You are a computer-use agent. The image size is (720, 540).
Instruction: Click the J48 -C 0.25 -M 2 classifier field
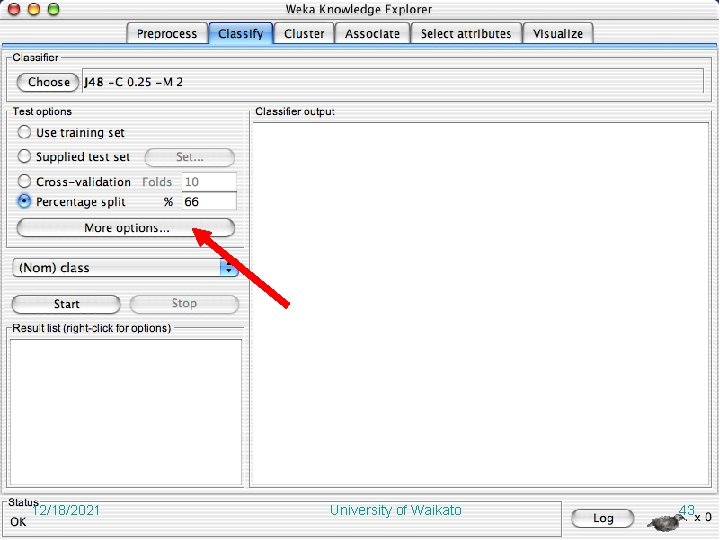coord(393,81)
